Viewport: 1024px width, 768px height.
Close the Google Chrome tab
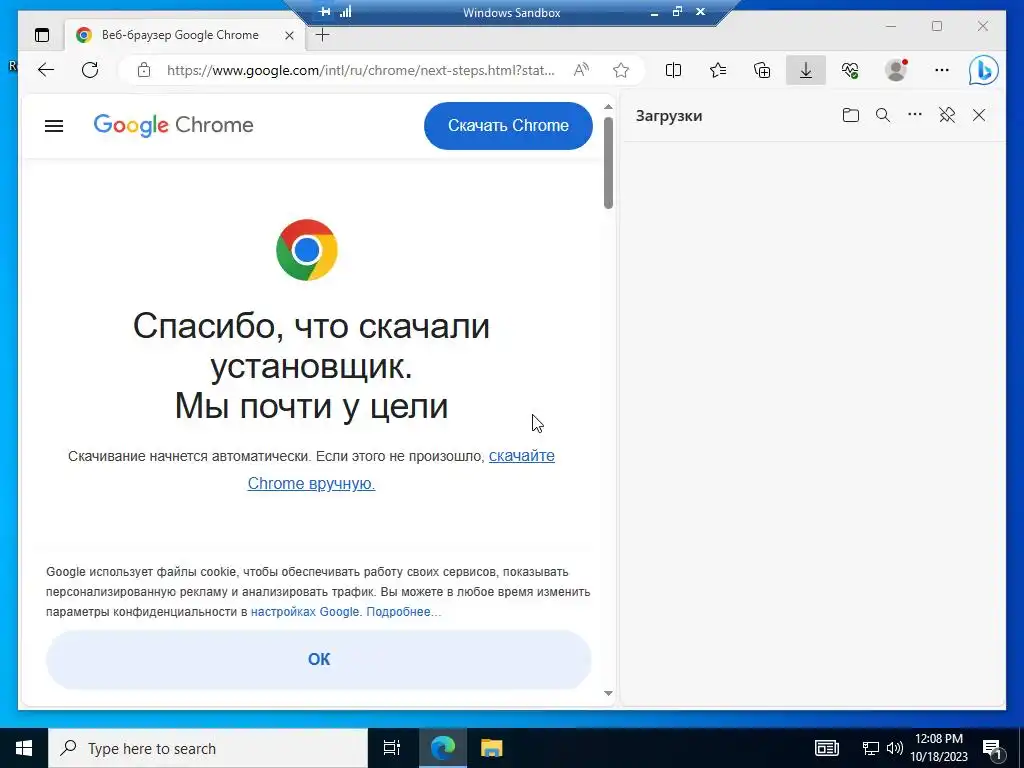click(289, 35)
